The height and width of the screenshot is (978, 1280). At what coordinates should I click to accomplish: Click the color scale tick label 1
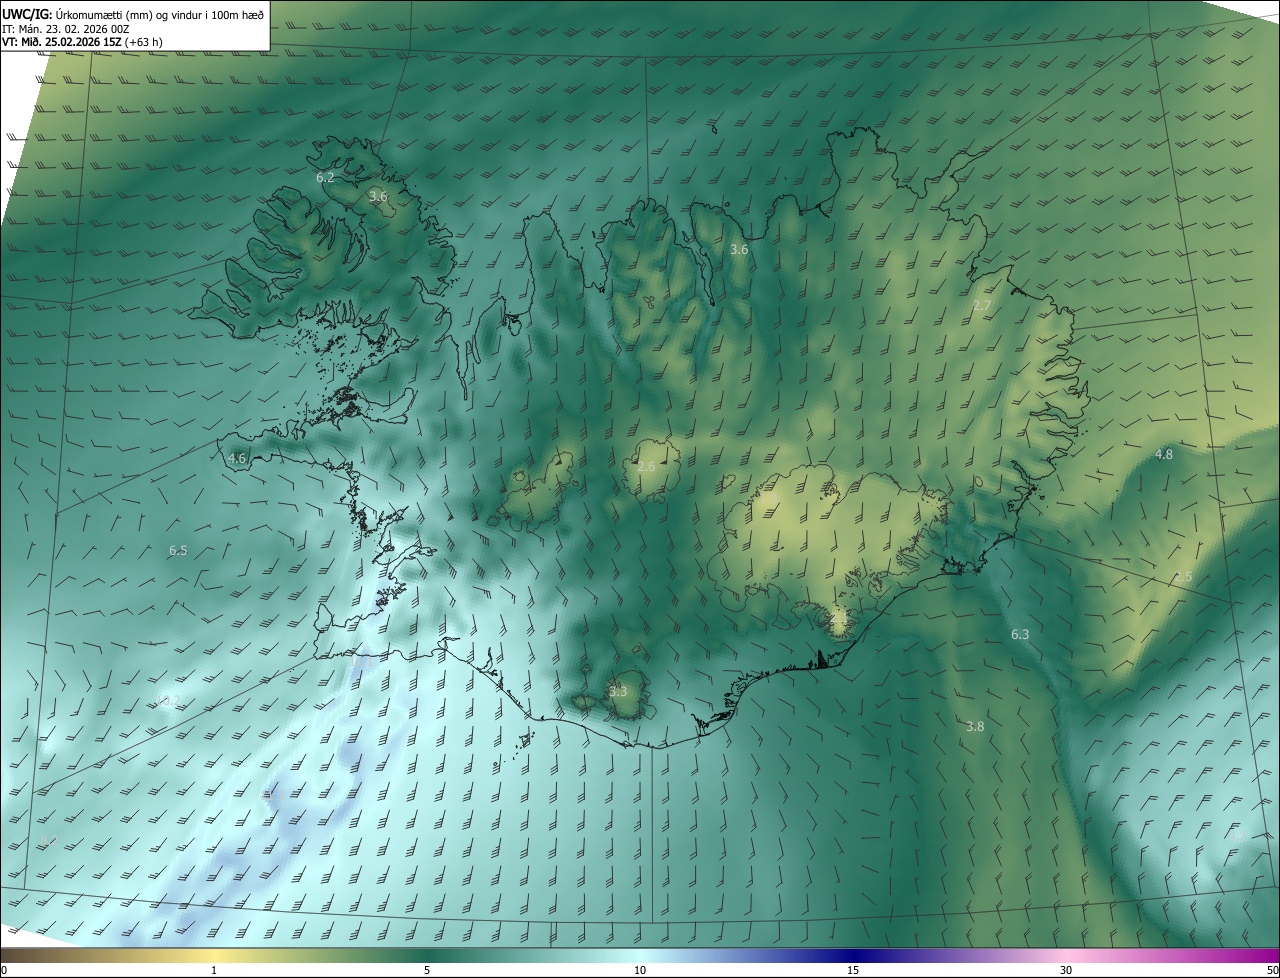[x=214, y=971]
